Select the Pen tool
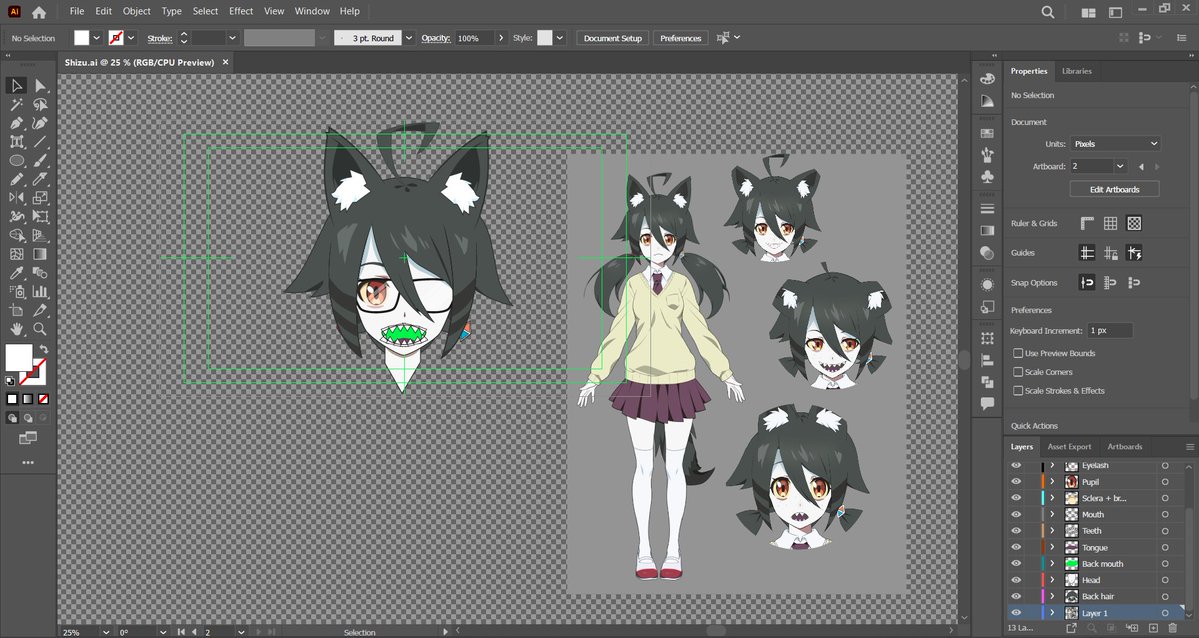 pyautogui.click(x=16, y=123)
